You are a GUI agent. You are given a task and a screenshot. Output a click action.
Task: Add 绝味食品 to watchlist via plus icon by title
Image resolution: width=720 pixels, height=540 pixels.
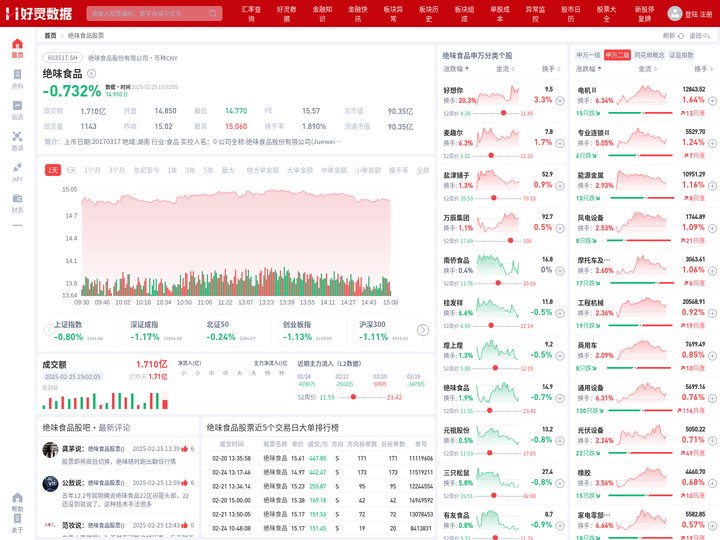(91, 73)
